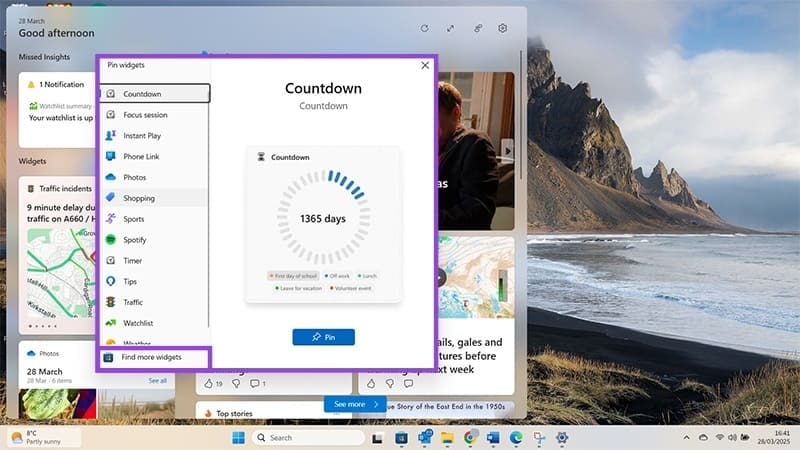Viewport: 800px width, 450px height.
Task: Open Settings app from taskbar
Action: point(562,438)
